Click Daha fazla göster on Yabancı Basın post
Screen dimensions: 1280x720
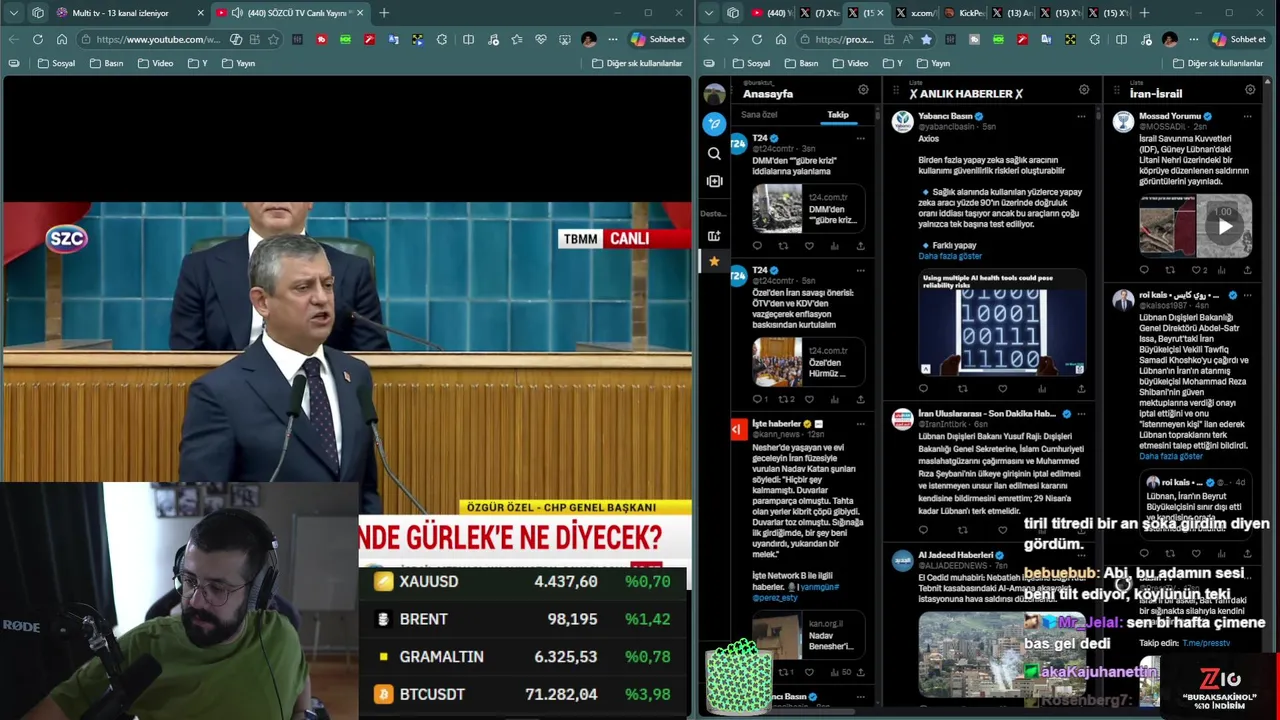(950, 256)
